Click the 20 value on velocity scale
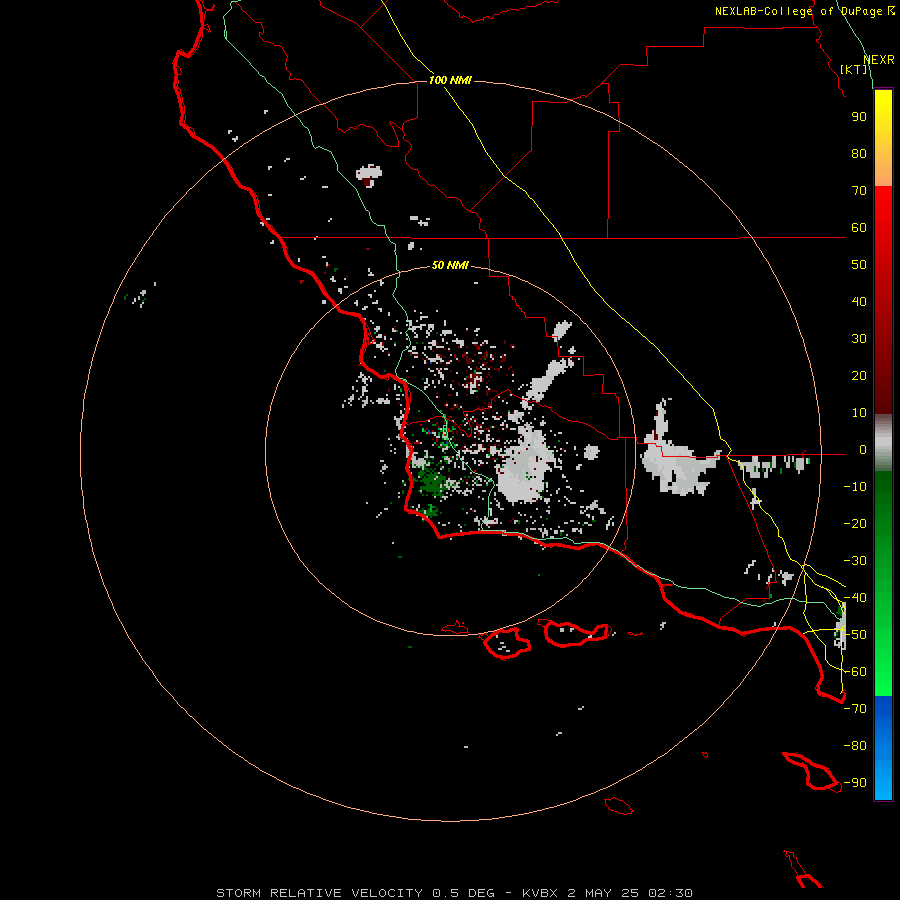Screen dimensions: 900x900 [x=859, y=375]
